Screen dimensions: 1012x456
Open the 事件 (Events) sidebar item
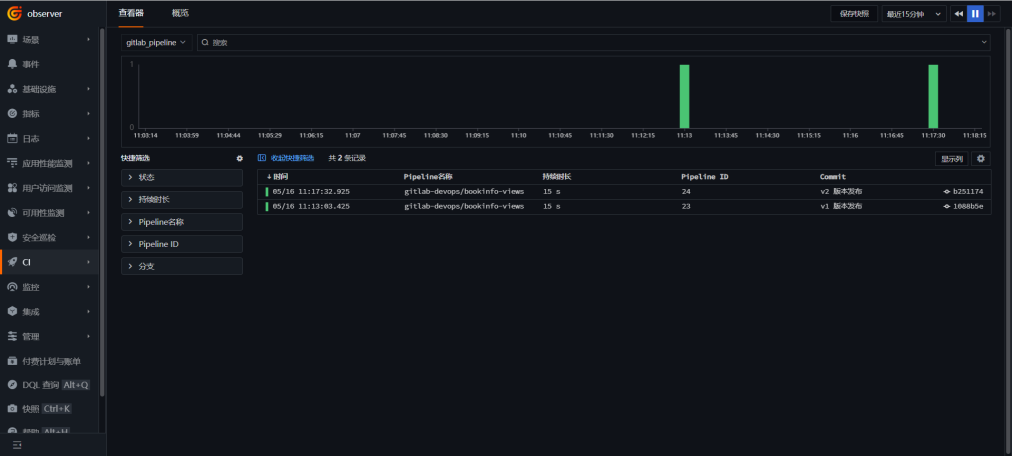[x=30, y=64]
